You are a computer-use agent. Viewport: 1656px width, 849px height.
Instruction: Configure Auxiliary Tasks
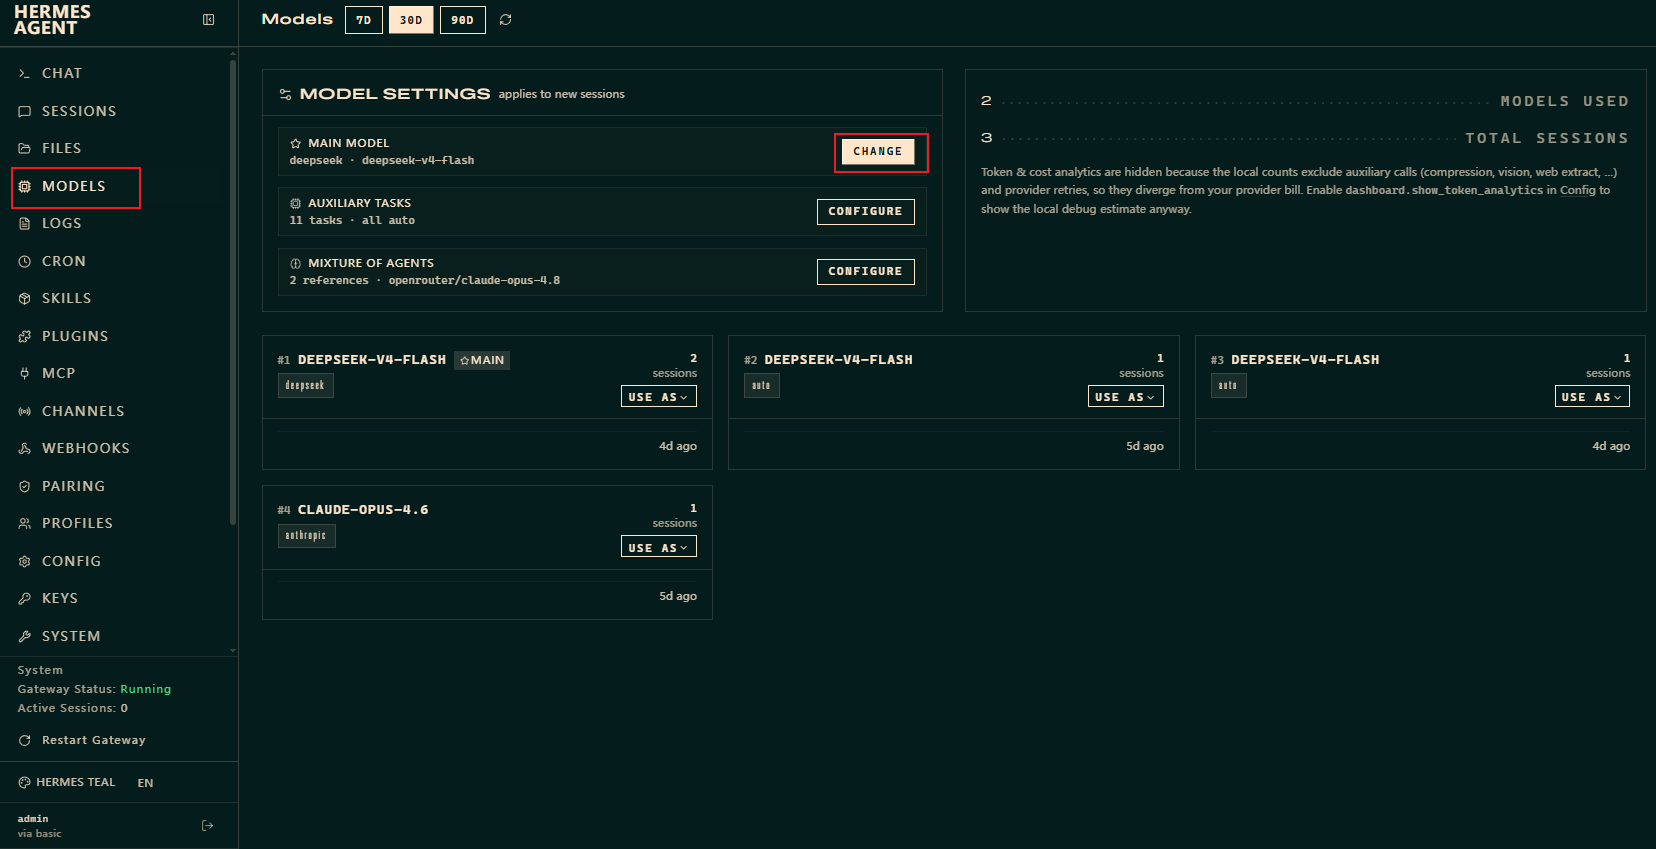[x=866, y=212]
